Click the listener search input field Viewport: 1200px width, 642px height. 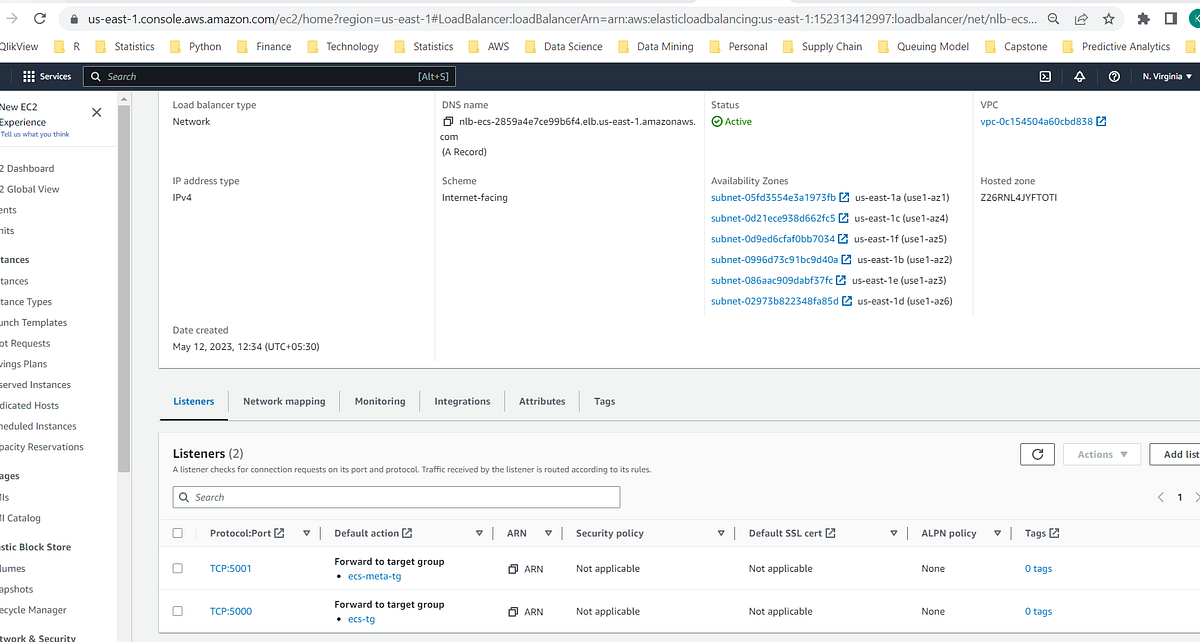395,497
